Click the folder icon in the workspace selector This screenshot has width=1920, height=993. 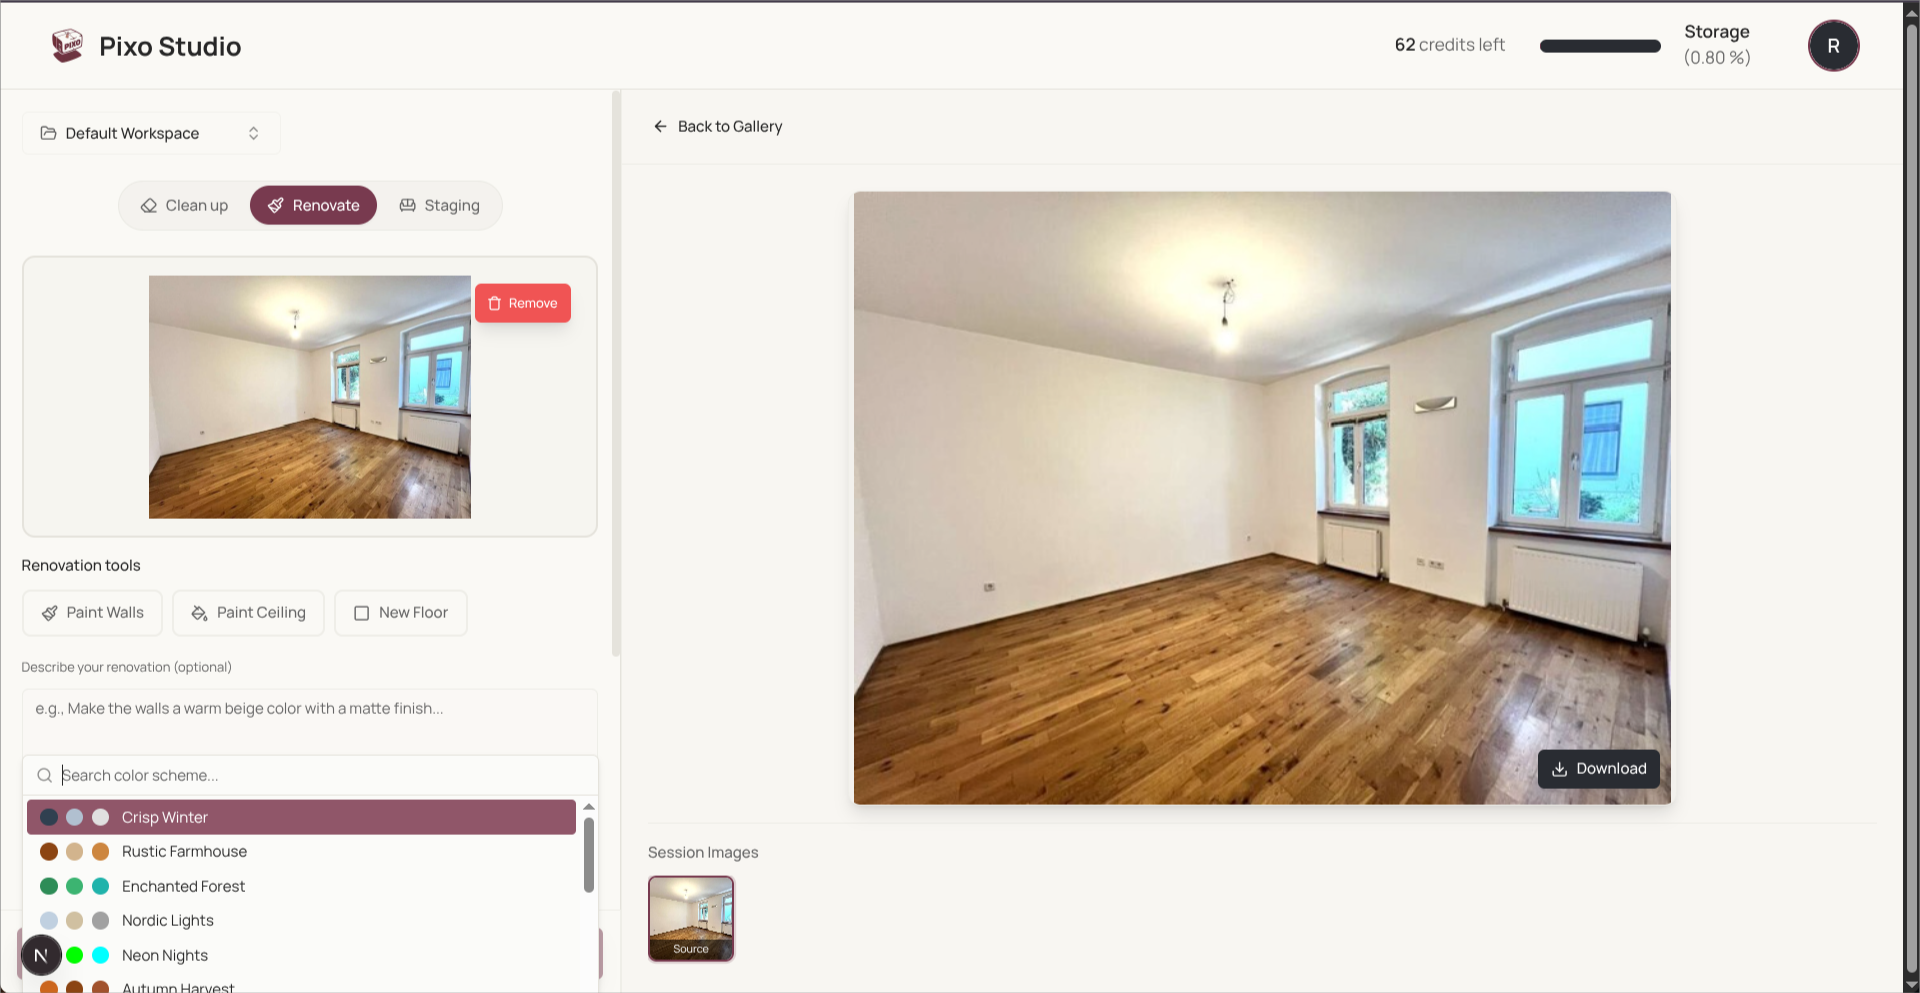(x=48, y=132)
